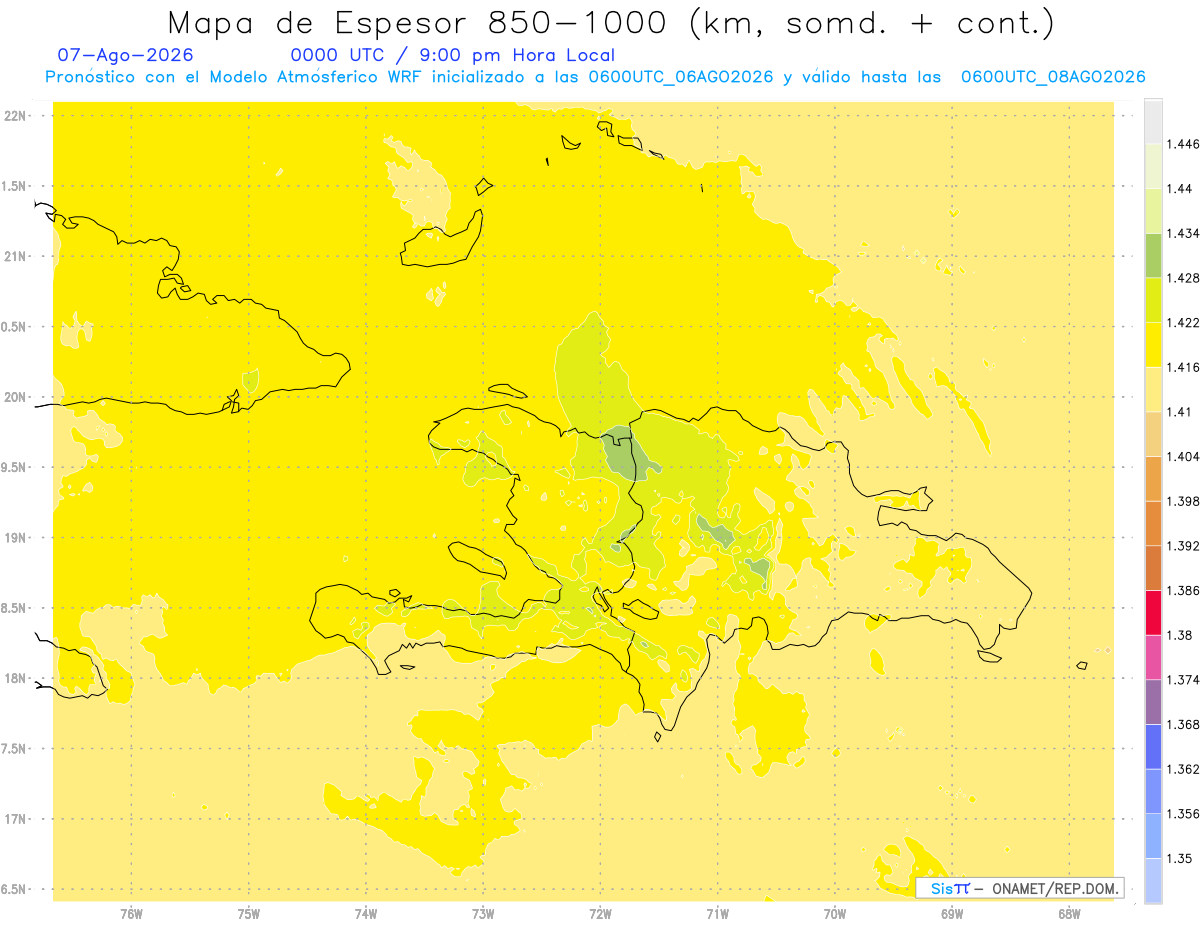Screen dimensions: 1200x927
Task: Click the '76W' longitude axis label
Action: 131,914
